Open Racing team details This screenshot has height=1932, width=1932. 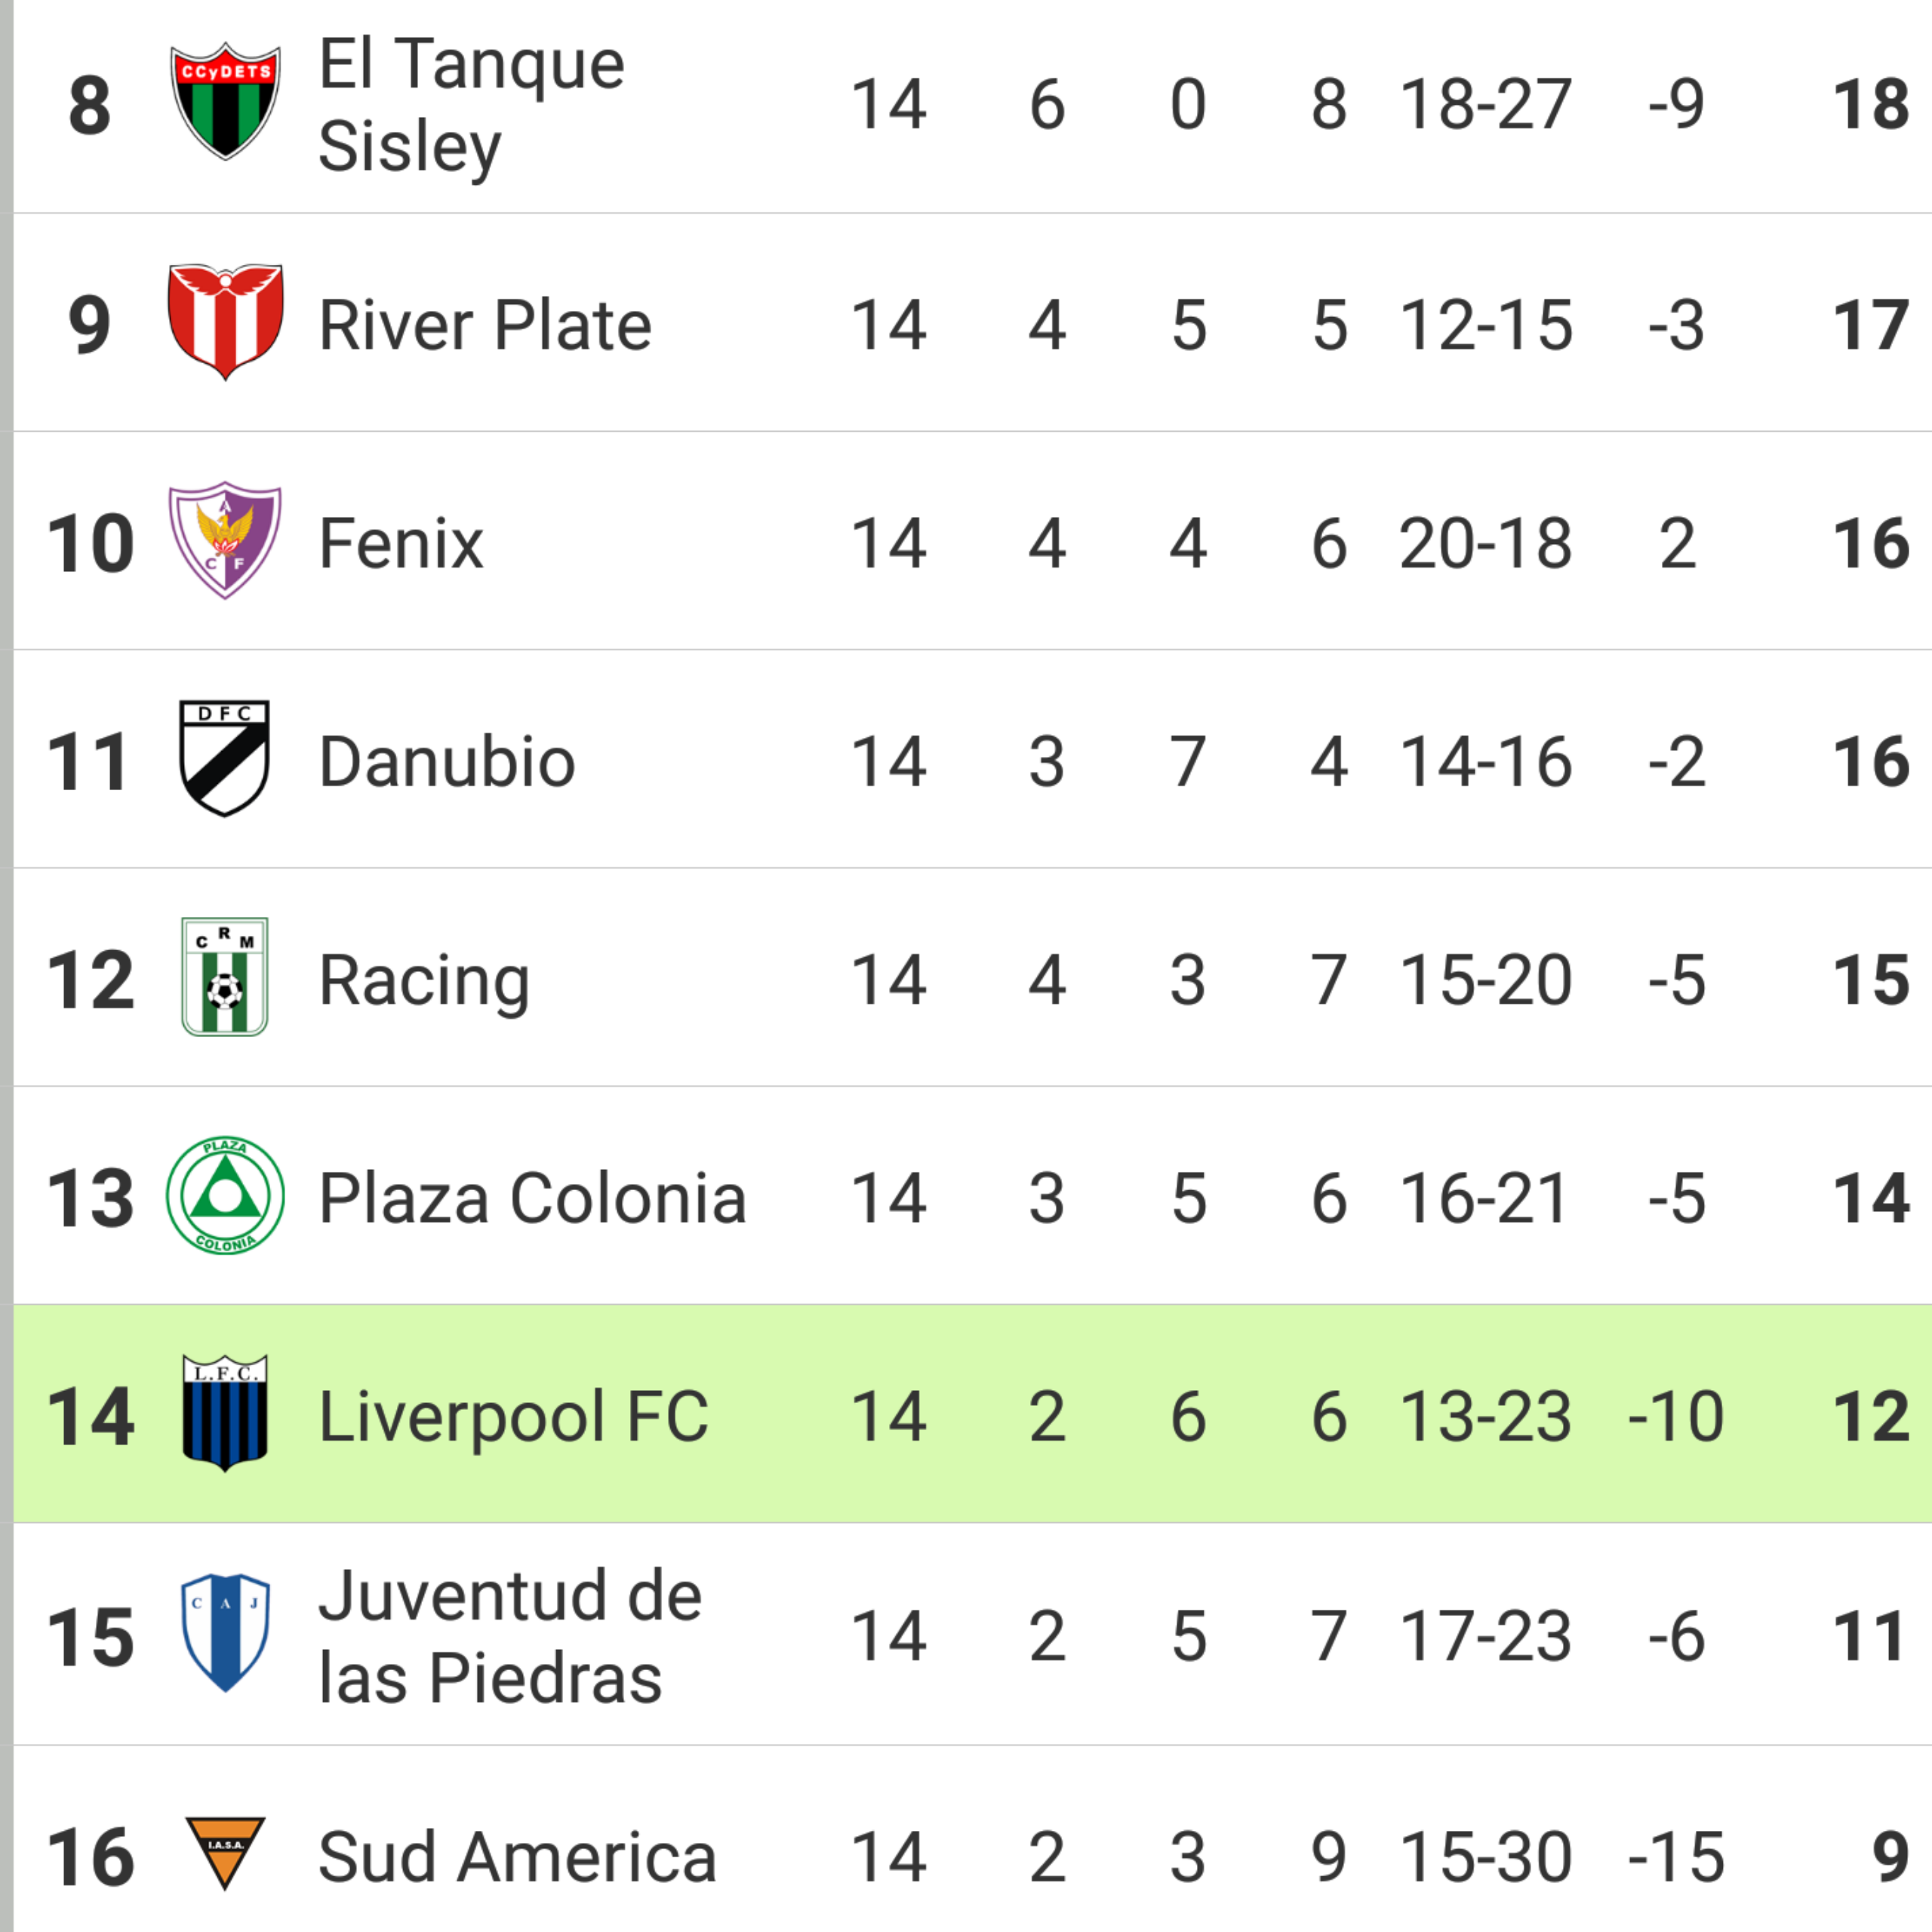(424, 981)
